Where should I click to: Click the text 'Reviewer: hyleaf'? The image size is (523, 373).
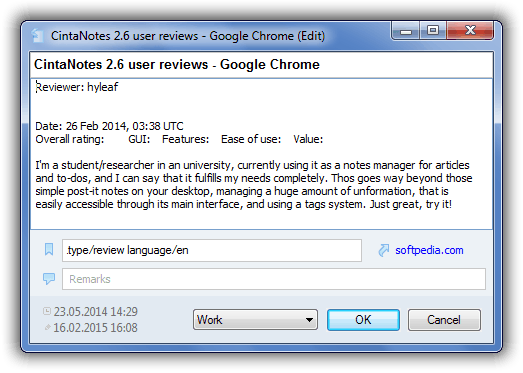pos(77,87)
